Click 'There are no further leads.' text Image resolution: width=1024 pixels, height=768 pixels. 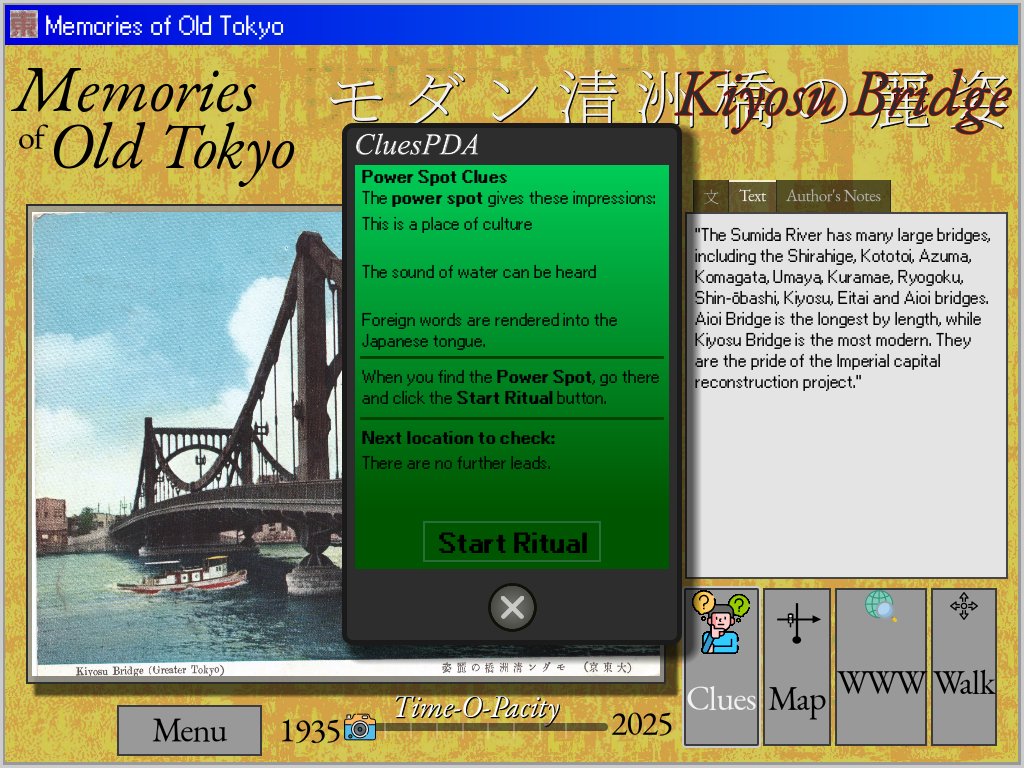(x=456, y=463)
